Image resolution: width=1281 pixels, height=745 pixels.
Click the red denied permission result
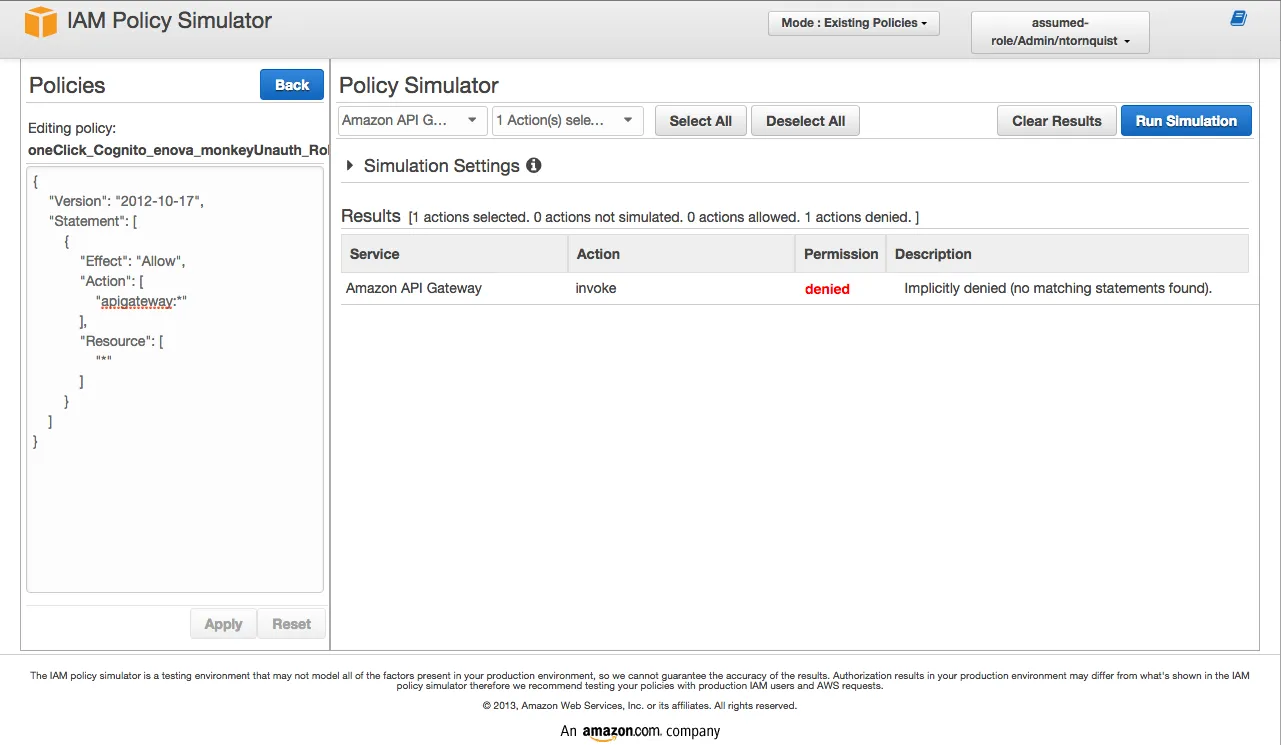[x=827, y=289]
